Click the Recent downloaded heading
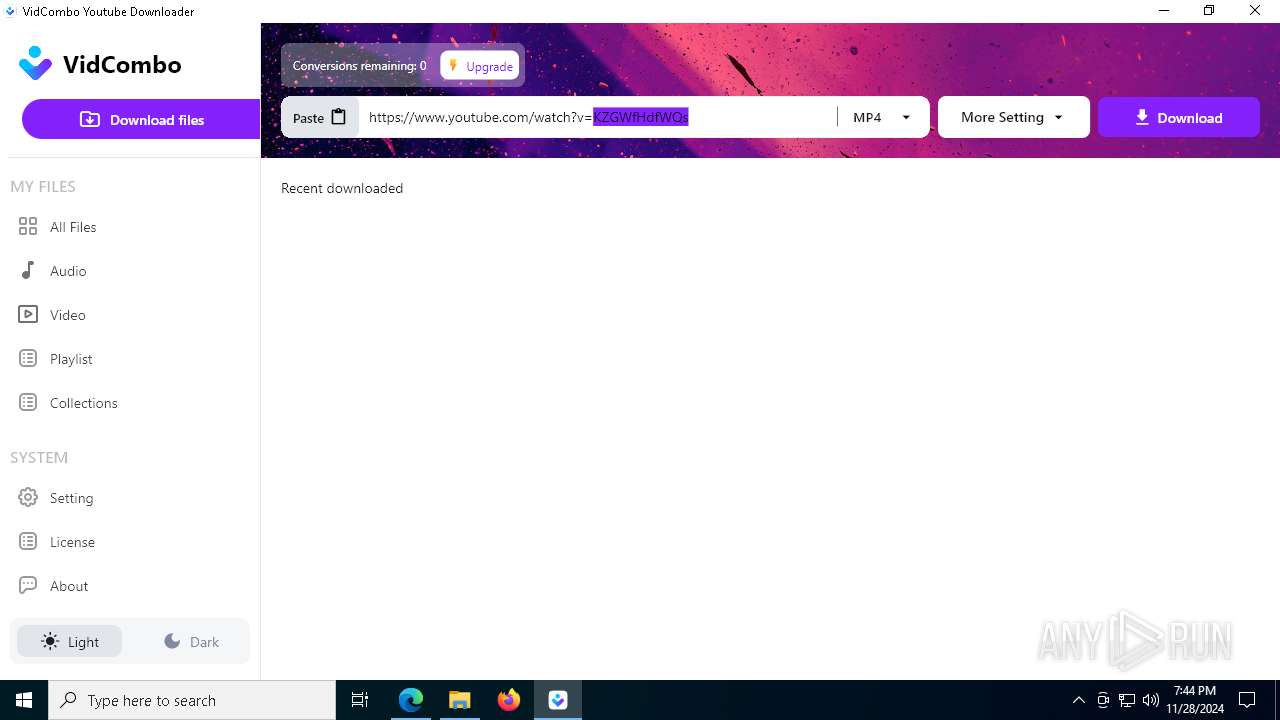1280x720 pixels. [x=342, y=188]
